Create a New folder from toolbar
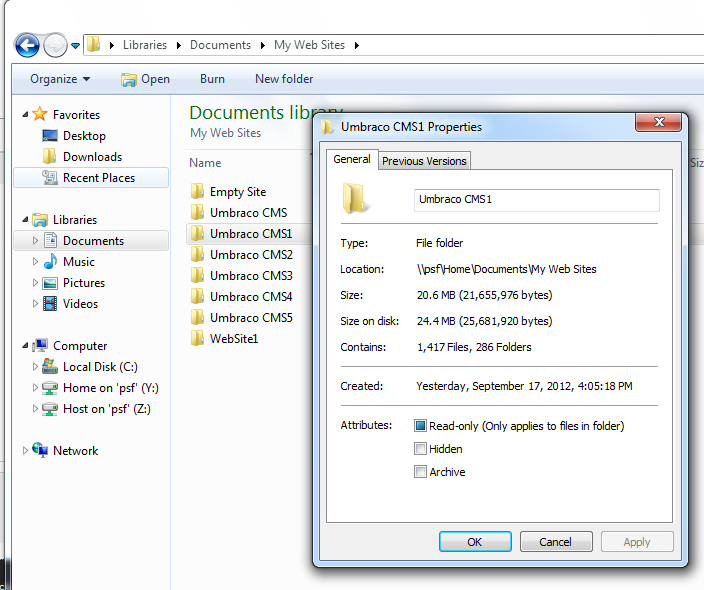Image resolution: width=704 pixels, height=590 pixels. [x=284, y=79]
